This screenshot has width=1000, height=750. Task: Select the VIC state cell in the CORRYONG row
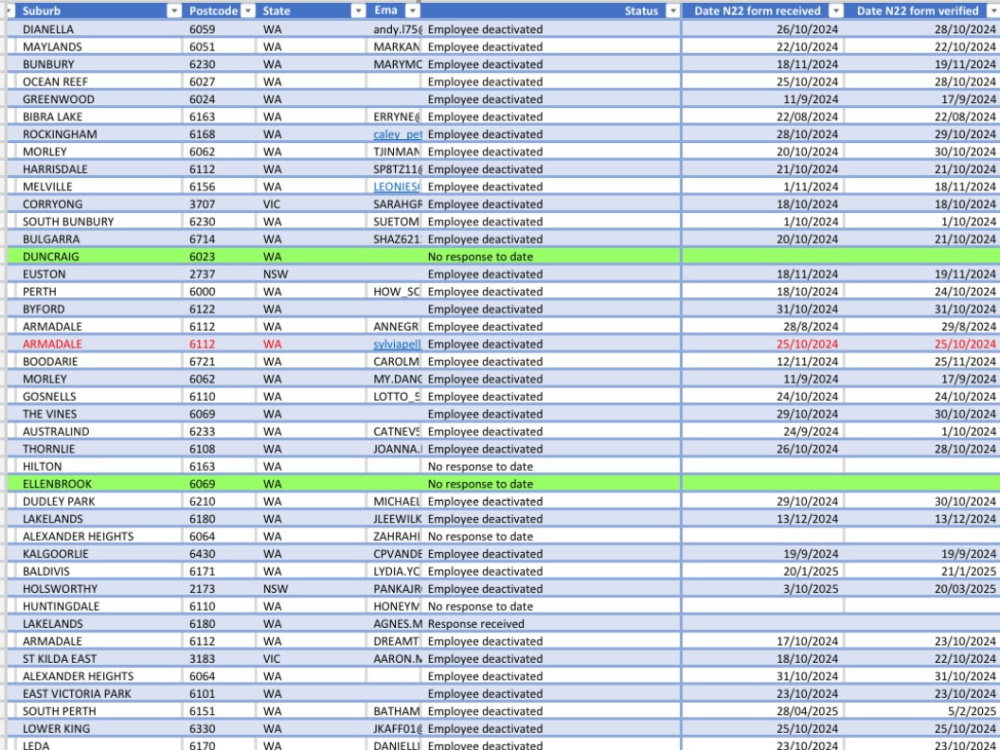(x=312, y=204)
